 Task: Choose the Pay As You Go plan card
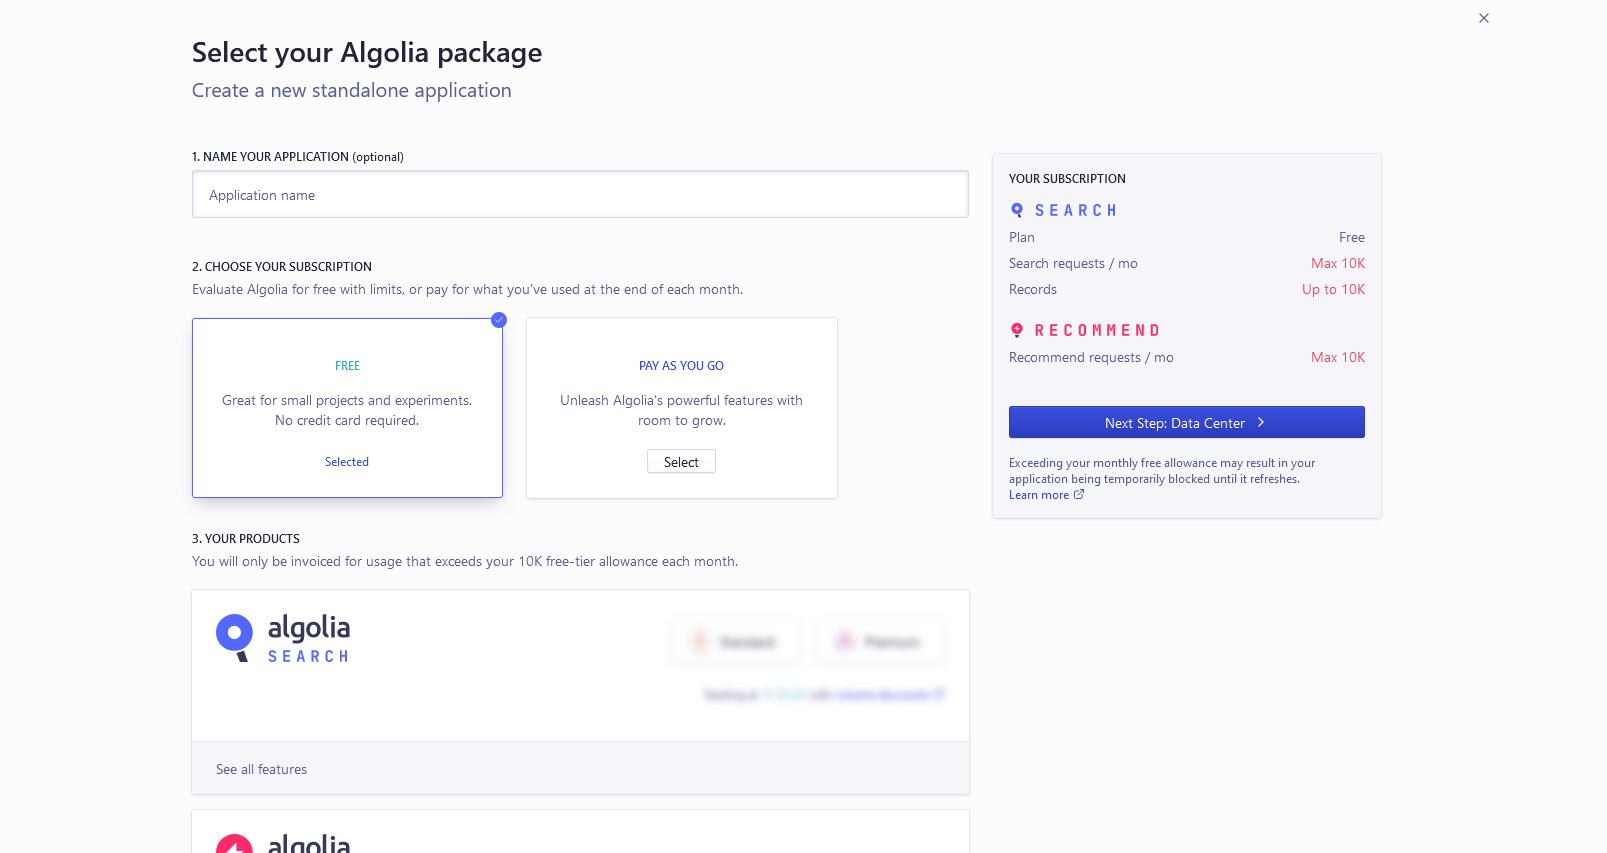coord(682,408)
